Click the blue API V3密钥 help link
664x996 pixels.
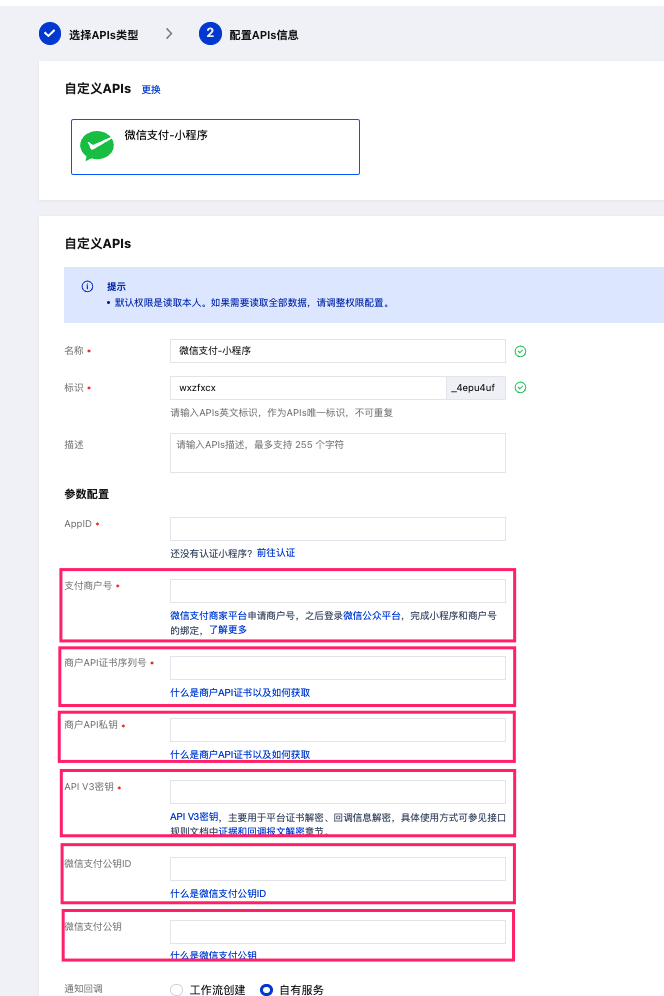194,817
